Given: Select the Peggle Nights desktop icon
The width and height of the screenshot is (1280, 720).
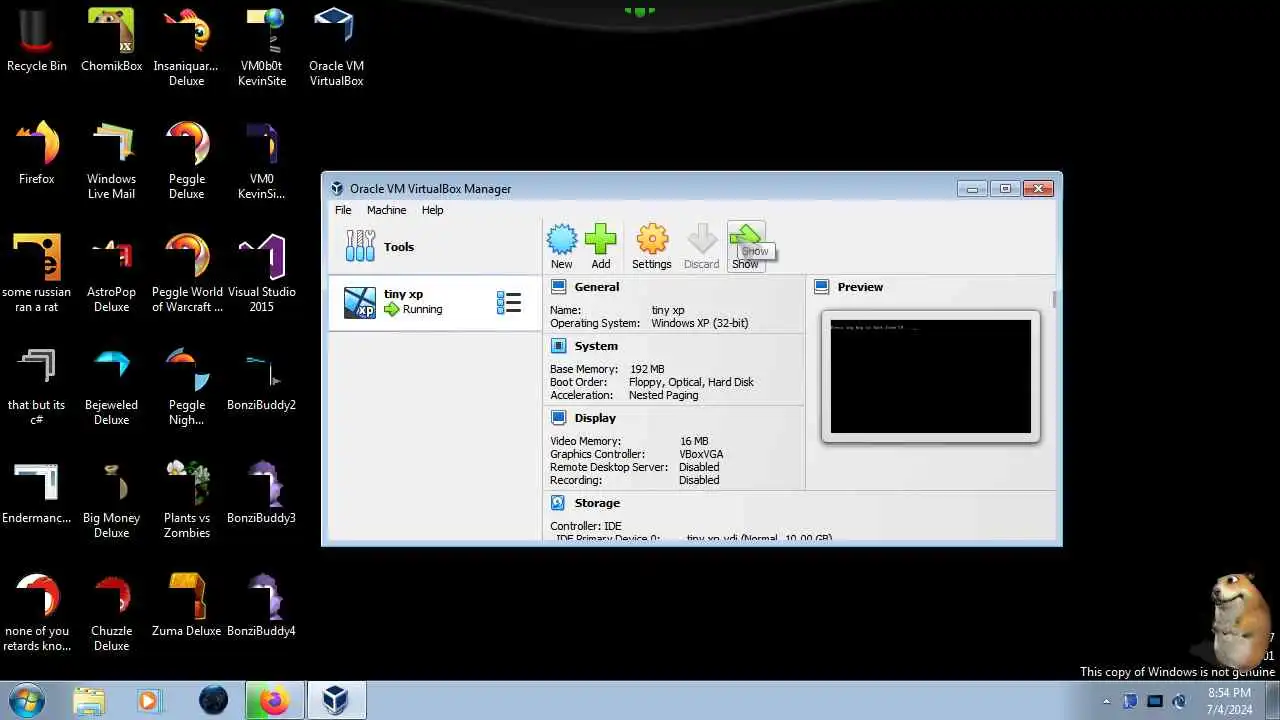Looking at the screenshot, I should pos(186,387).
